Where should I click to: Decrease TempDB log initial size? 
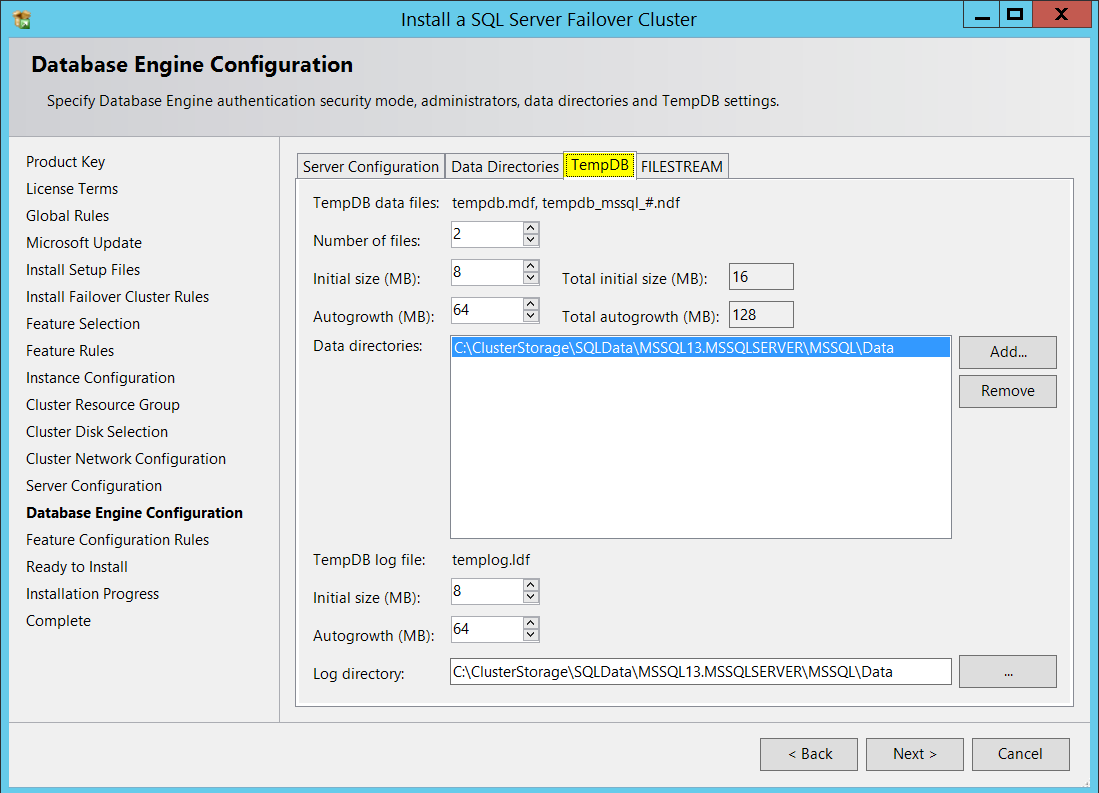pyautogui.click(x=531, y=597)
